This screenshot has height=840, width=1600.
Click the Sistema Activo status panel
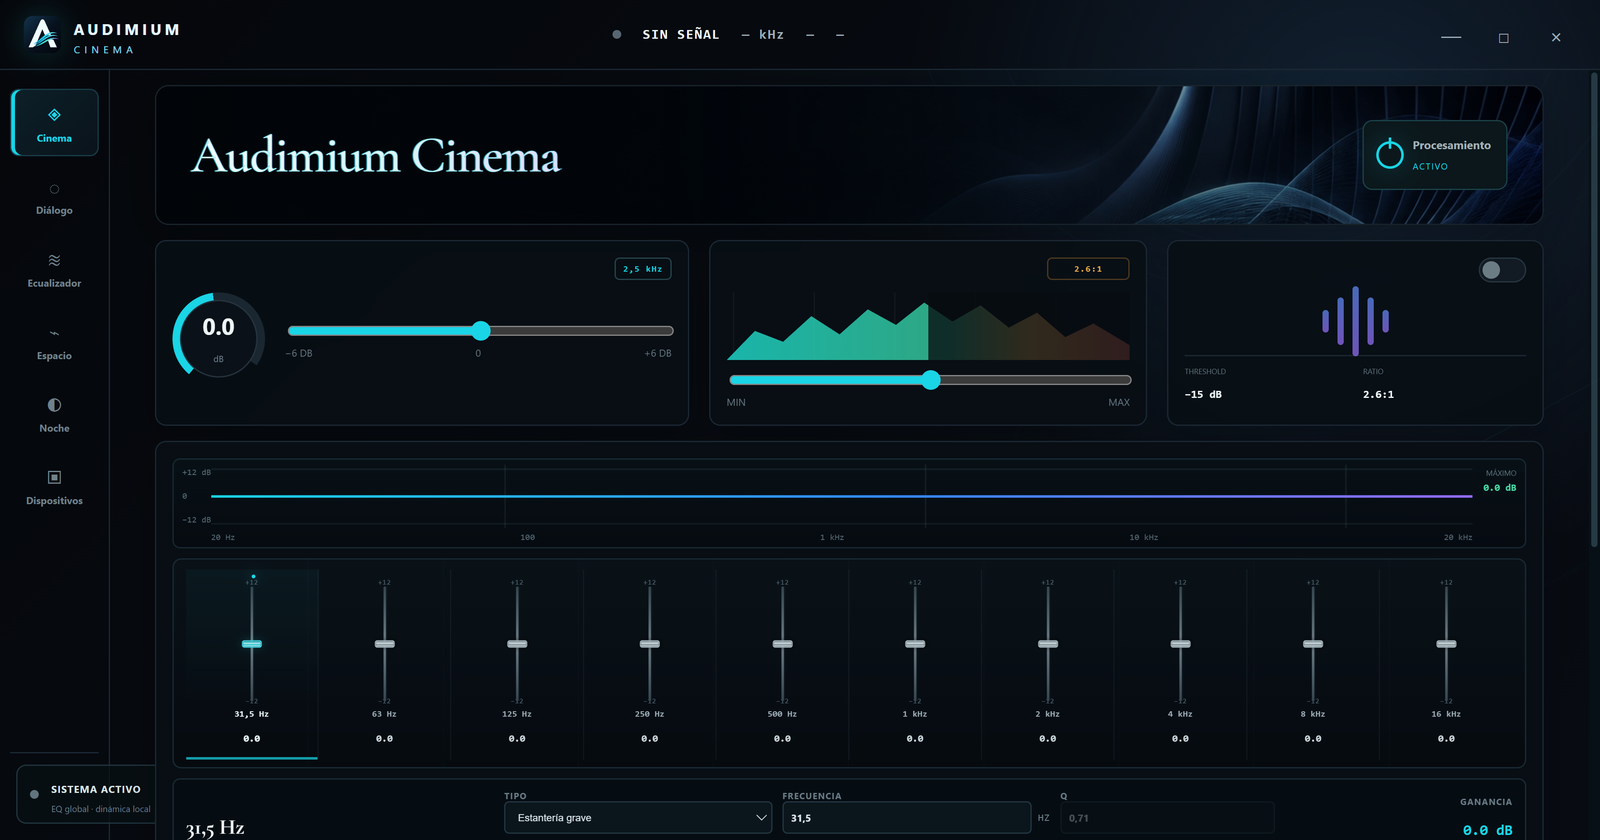pyautogui.click(x=88, y=796)
